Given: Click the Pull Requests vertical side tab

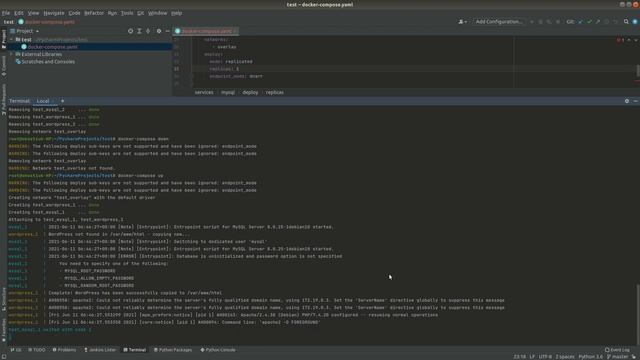Looking at the screenshot, I should pos(4,100).
